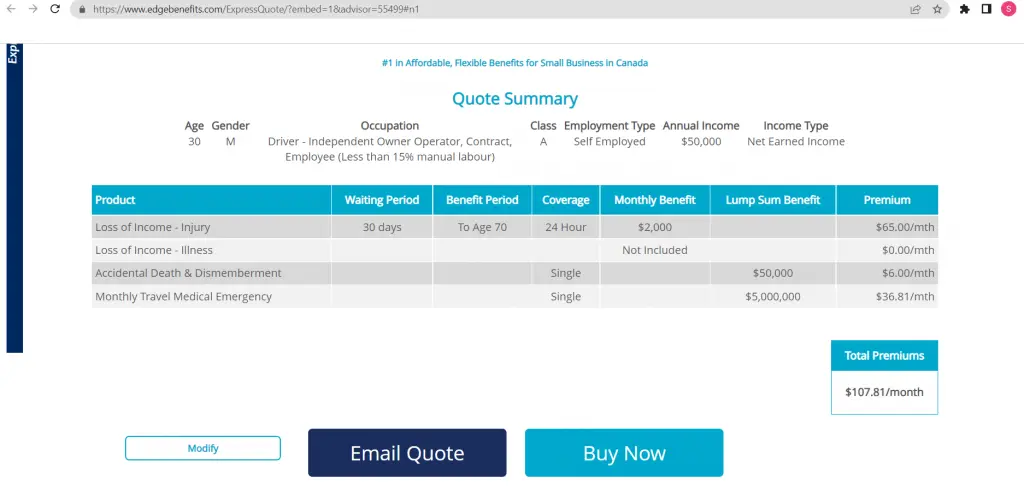Image resolution: width=1024 pixels, height=503 pixels.
Task: Click the browser forward arrow
Action: tap(33, 9)
